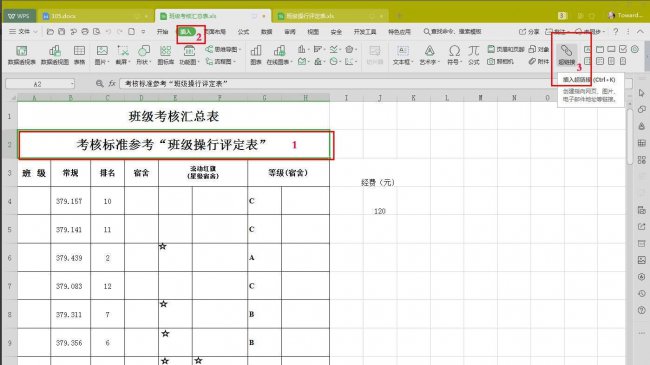Image resolution: width=650 pixels, height=365 pixels.
Task: Open the Symbol (符号) dropdown
Action: (454, 55)
